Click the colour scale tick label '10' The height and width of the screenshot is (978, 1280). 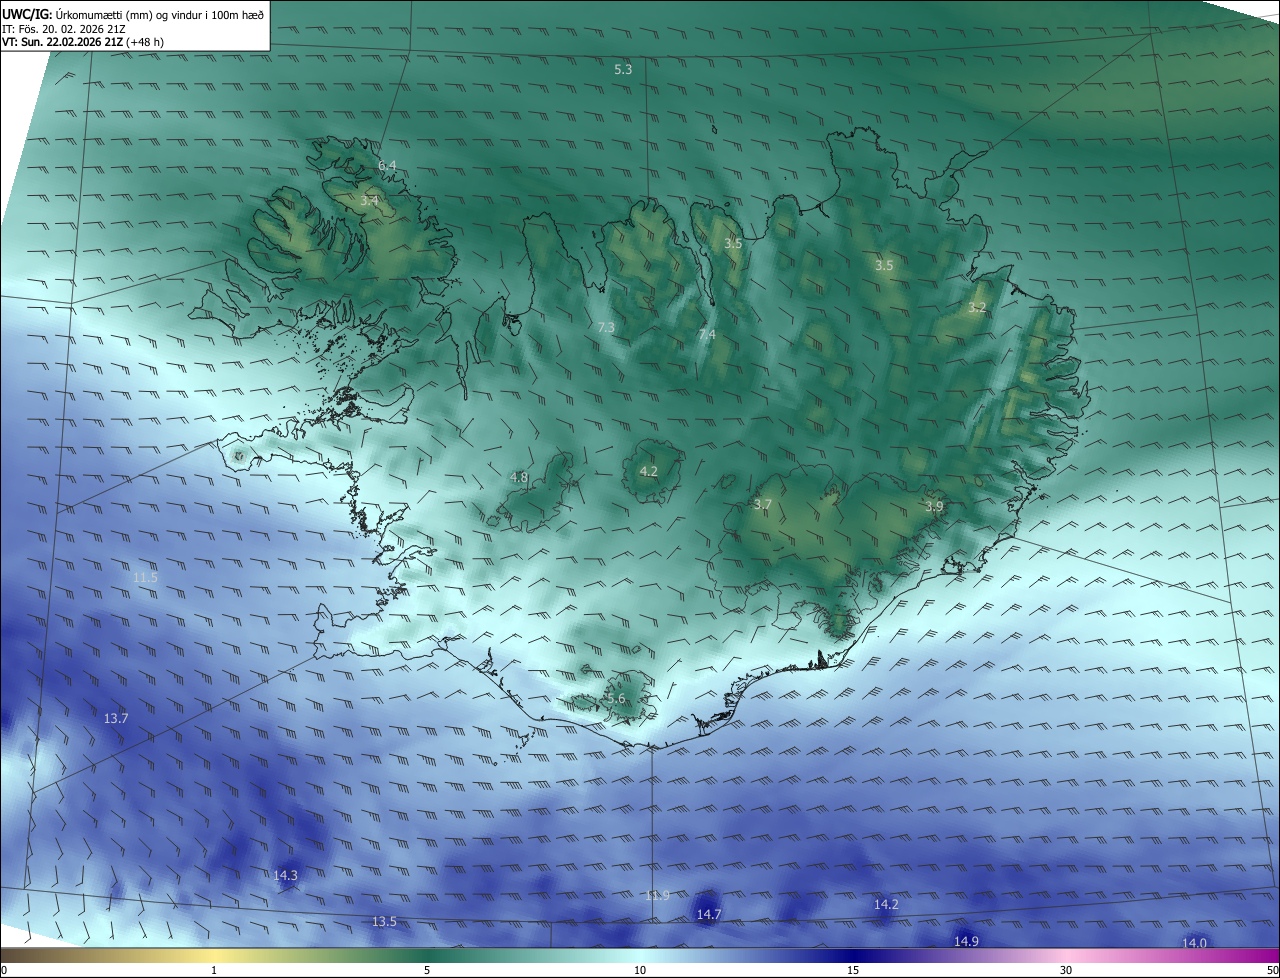[640, 970]
